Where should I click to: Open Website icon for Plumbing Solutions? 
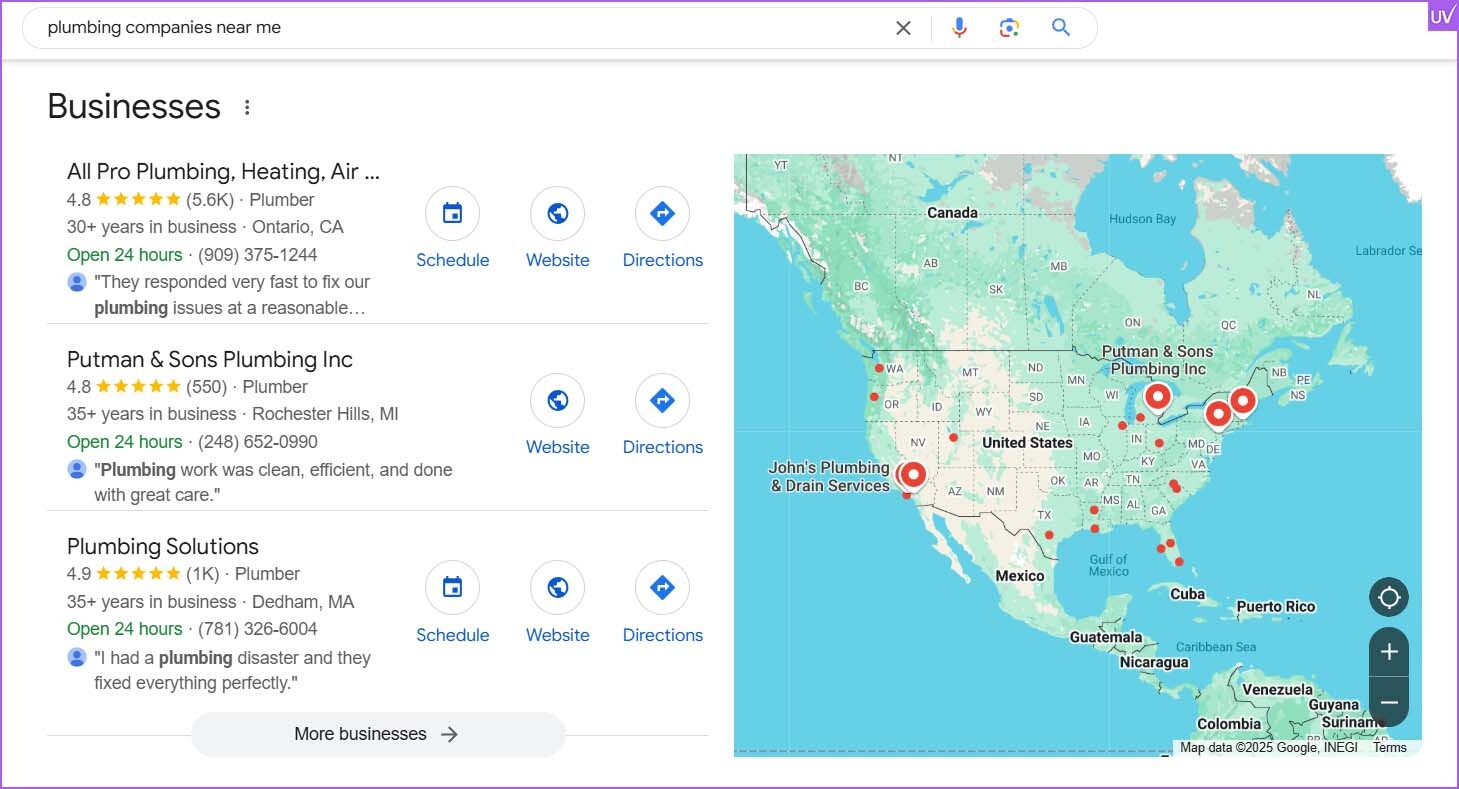click(557, 588)
